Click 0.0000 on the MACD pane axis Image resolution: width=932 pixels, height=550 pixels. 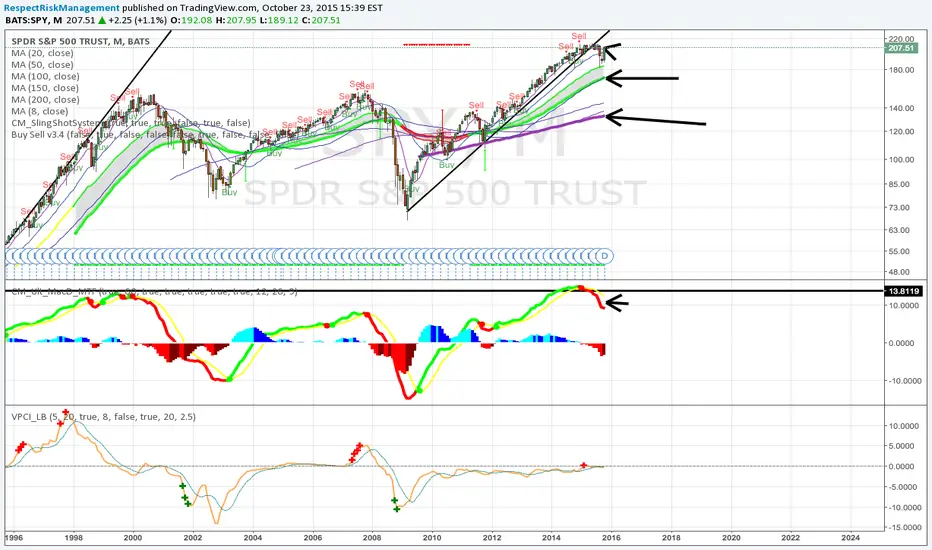point(903,343)
